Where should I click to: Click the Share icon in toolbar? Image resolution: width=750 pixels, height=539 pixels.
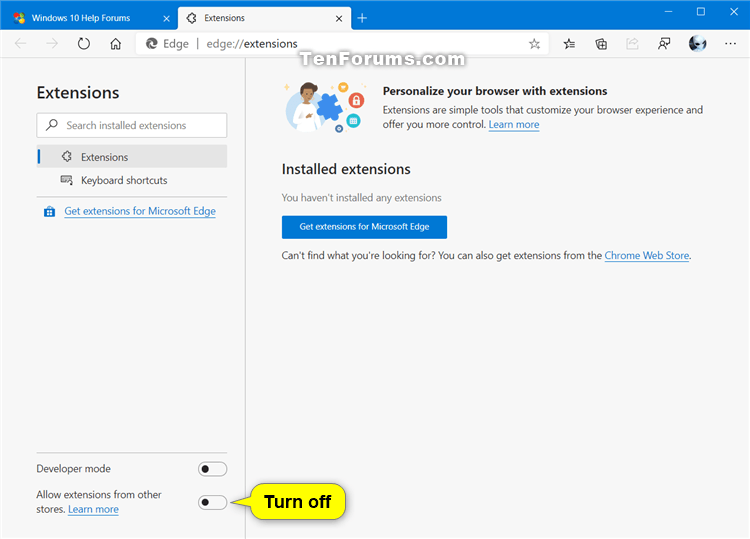(632, 44)
